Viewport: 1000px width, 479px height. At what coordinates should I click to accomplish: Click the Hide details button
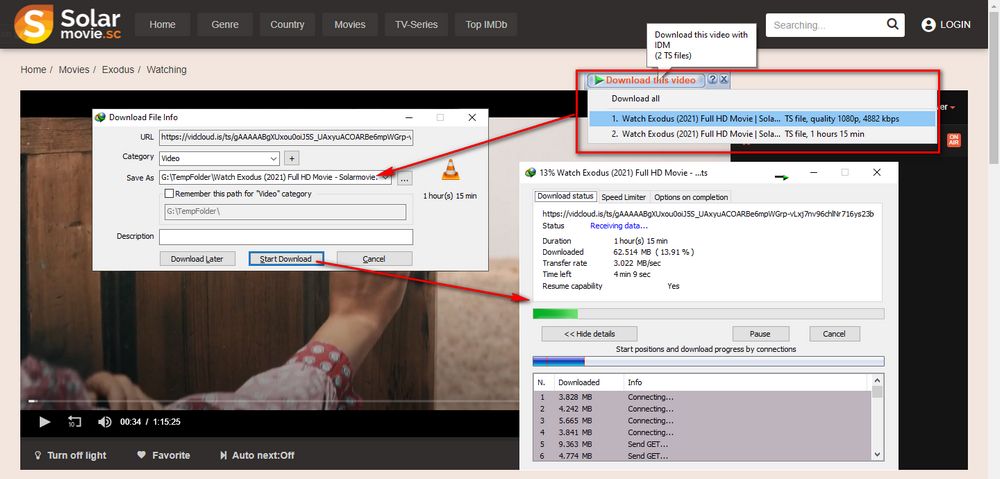(x=589, y=334)
